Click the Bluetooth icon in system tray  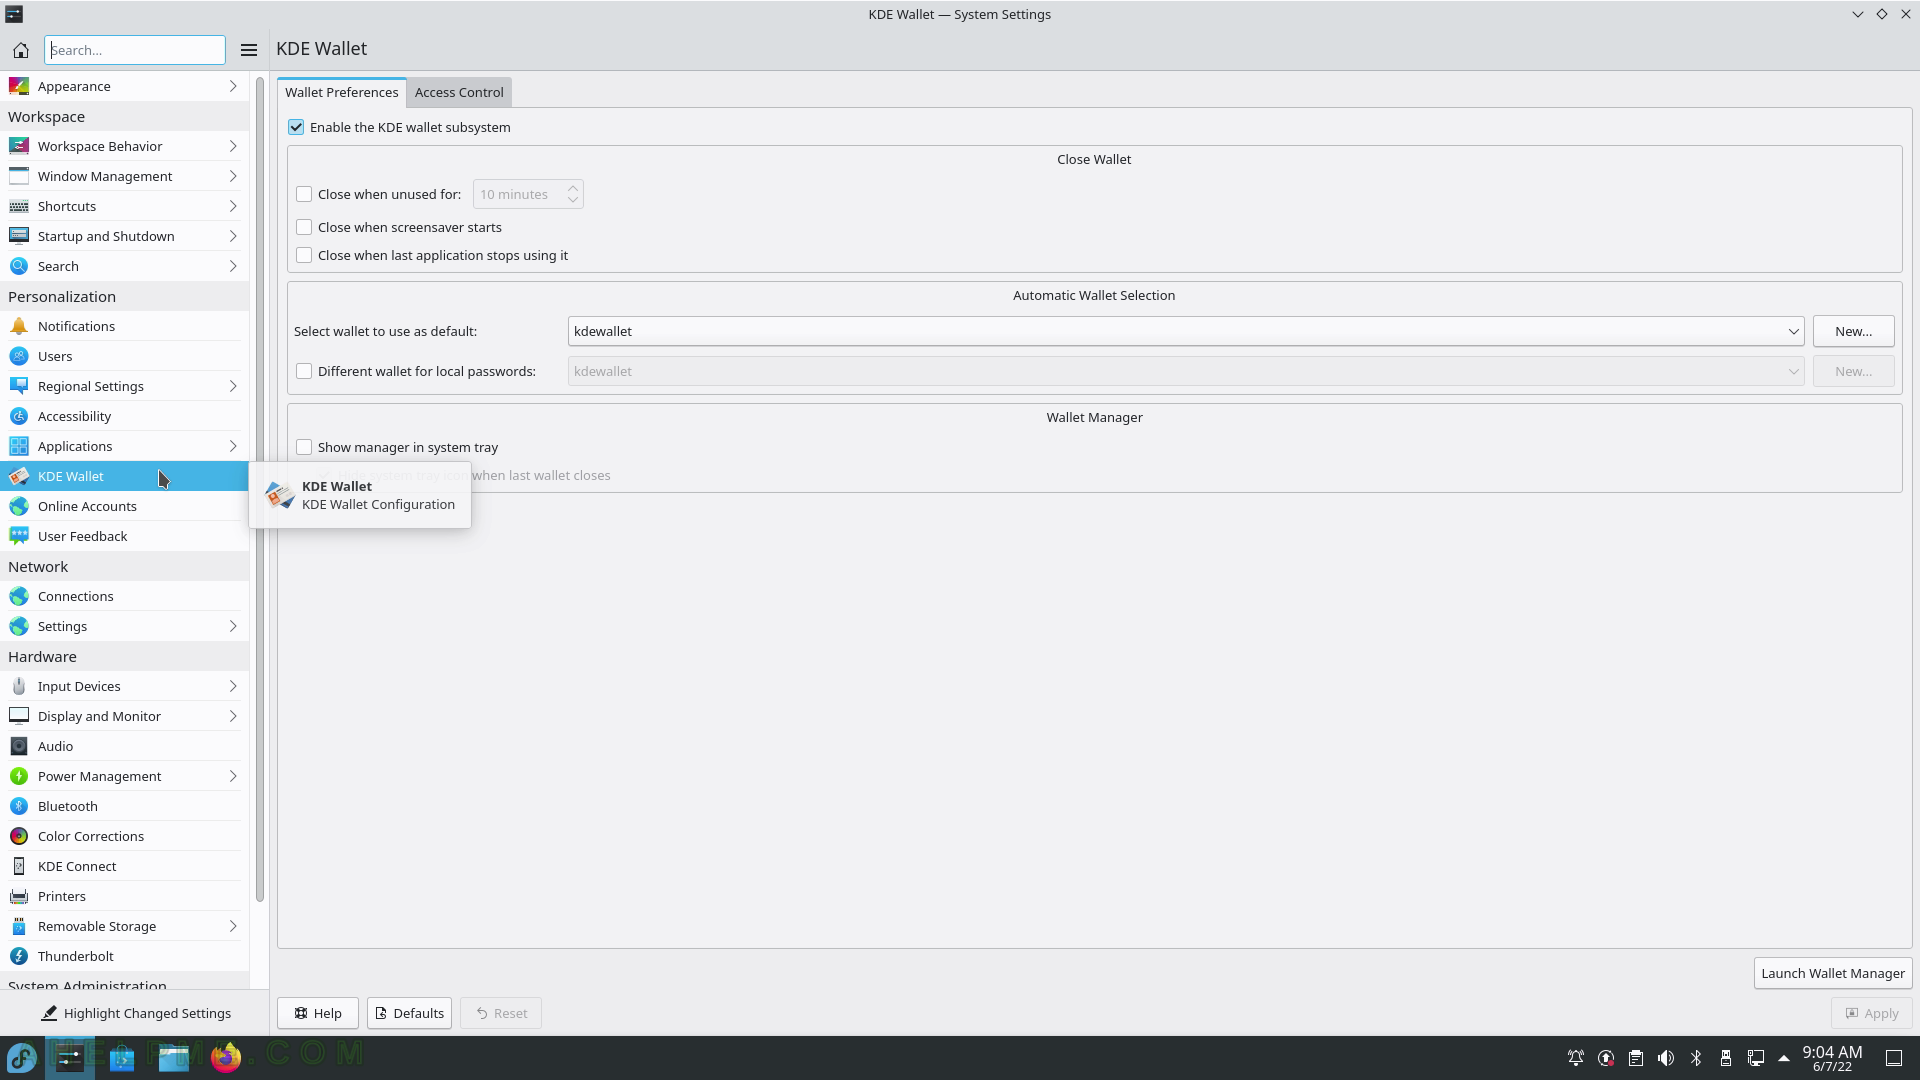pyautogui.click(x=1696, y=1058)
